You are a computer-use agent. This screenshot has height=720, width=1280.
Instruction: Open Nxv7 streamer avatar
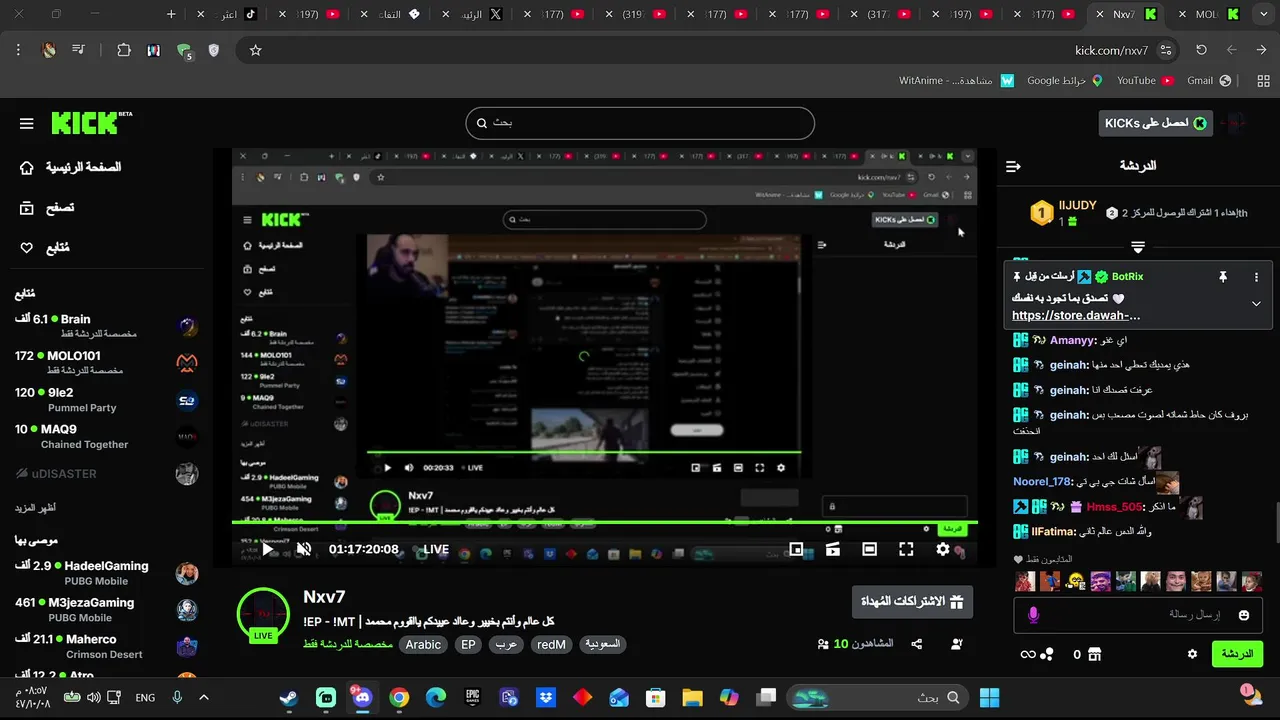tap(263, 614)
